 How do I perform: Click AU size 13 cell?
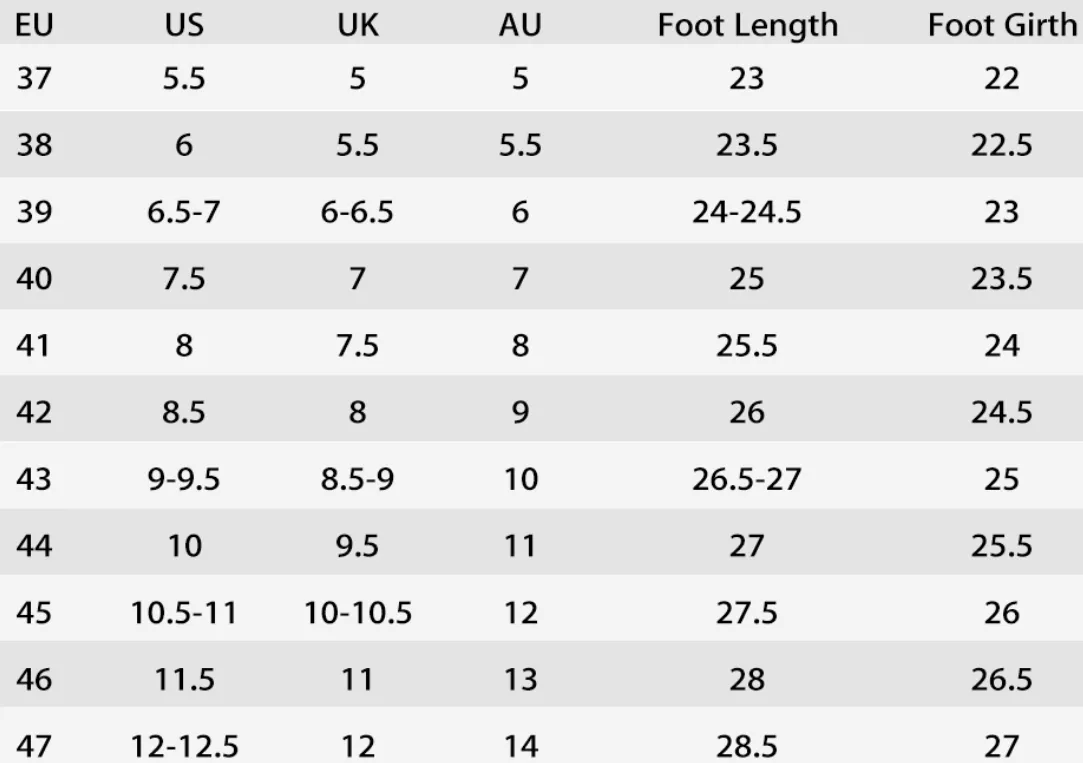tap(520, 680)
